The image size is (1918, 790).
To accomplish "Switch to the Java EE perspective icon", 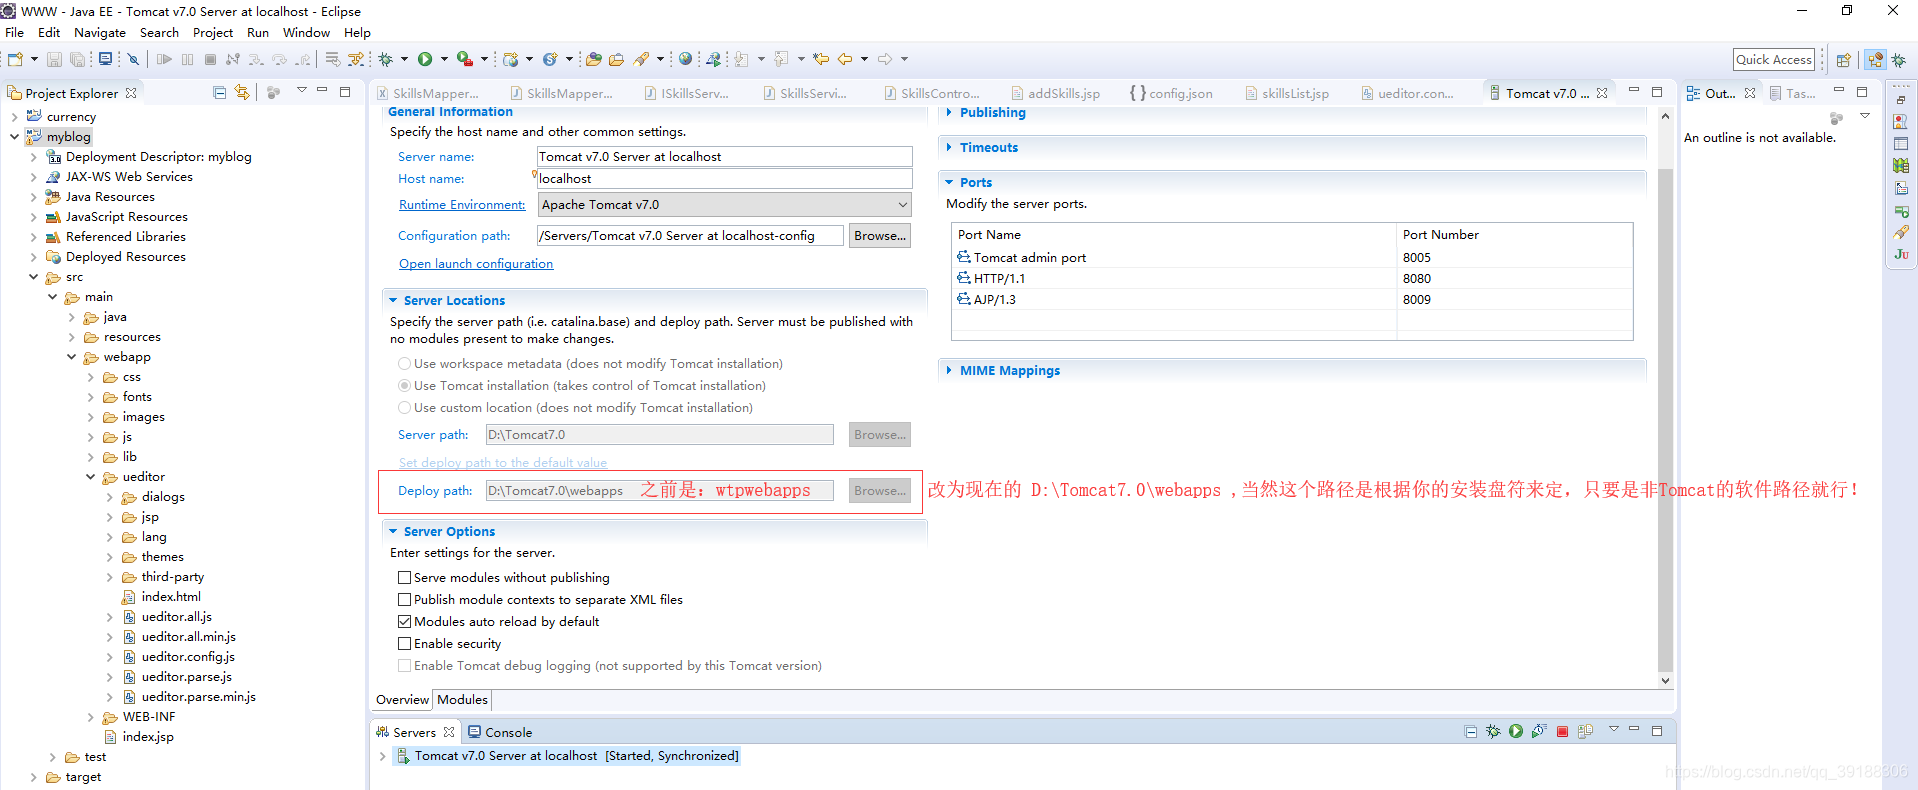I will click(x=1876, y=60).
